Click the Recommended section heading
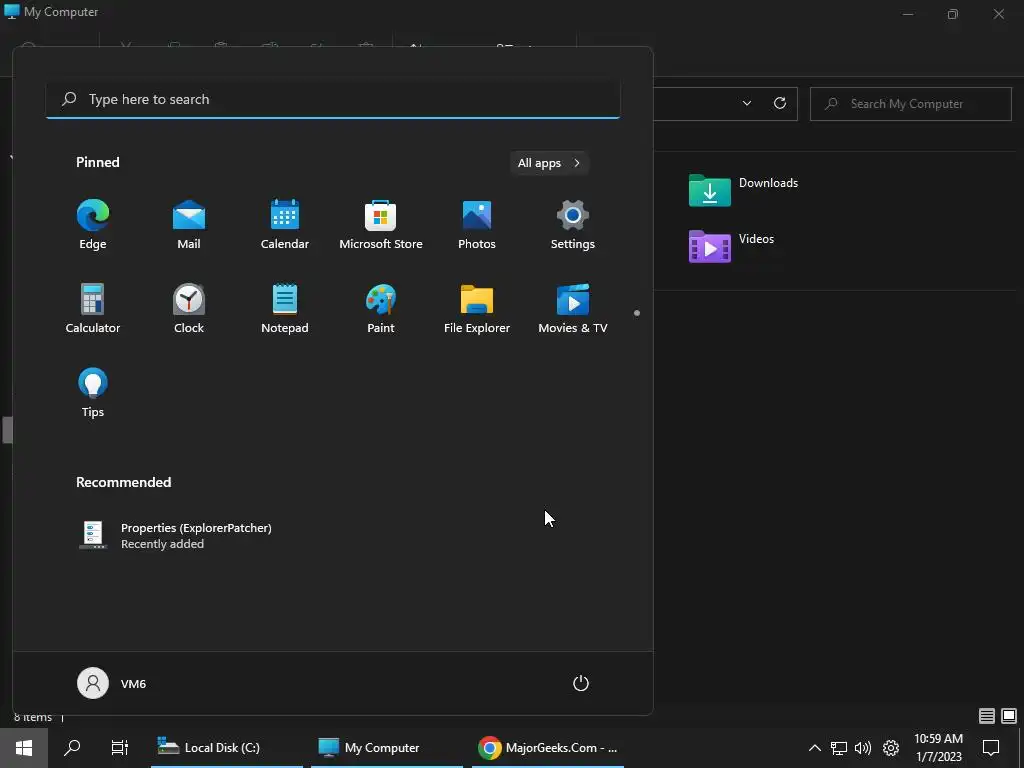 point(123,482)
